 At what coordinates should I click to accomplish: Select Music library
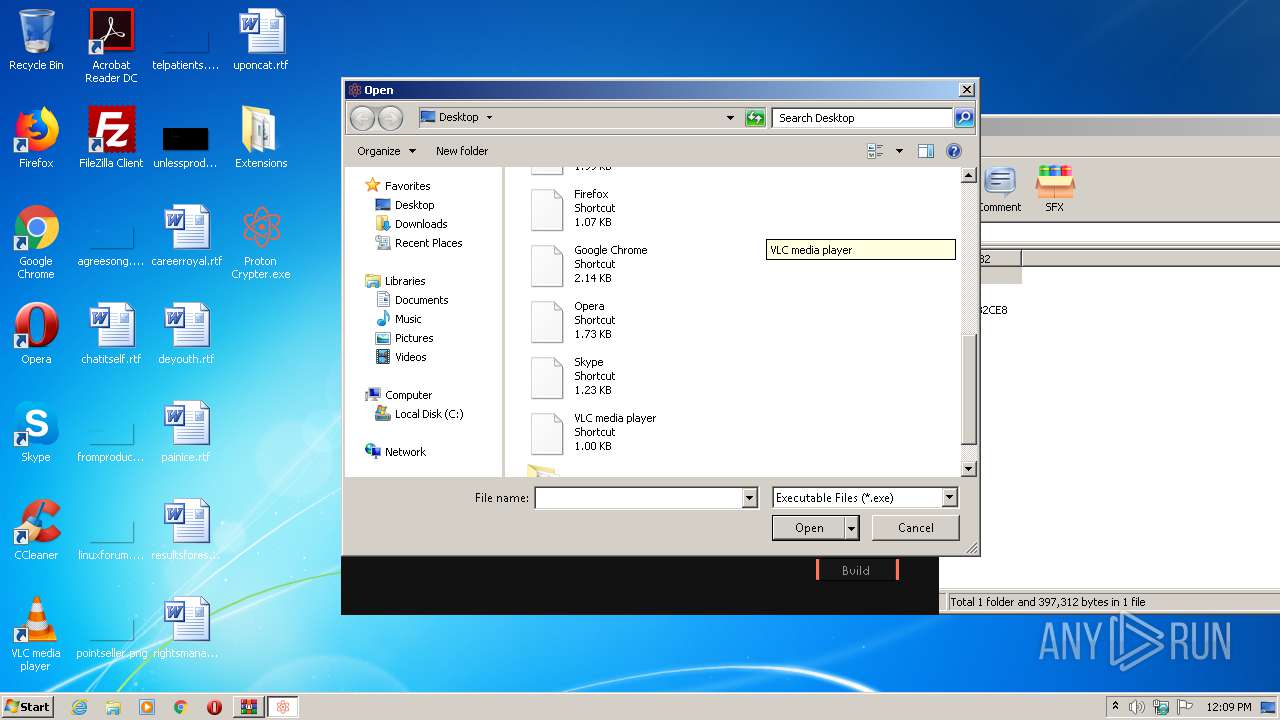[399, 319]
